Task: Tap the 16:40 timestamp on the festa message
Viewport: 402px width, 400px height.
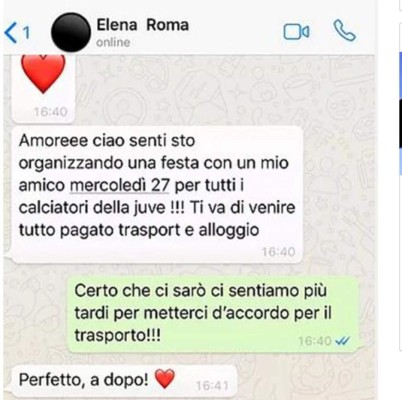Action: coord(278,251)
